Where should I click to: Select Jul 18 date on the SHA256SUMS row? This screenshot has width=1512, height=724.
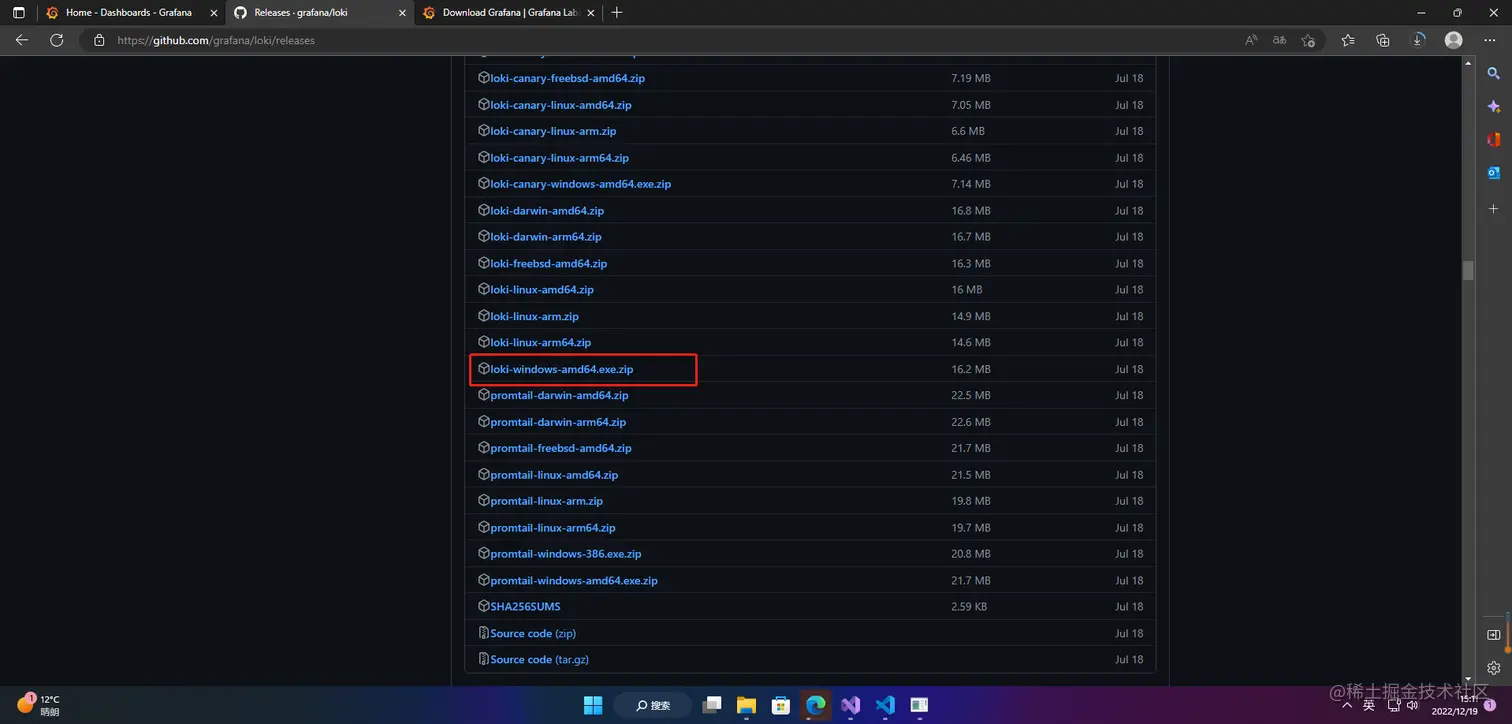coord(1129,607)
